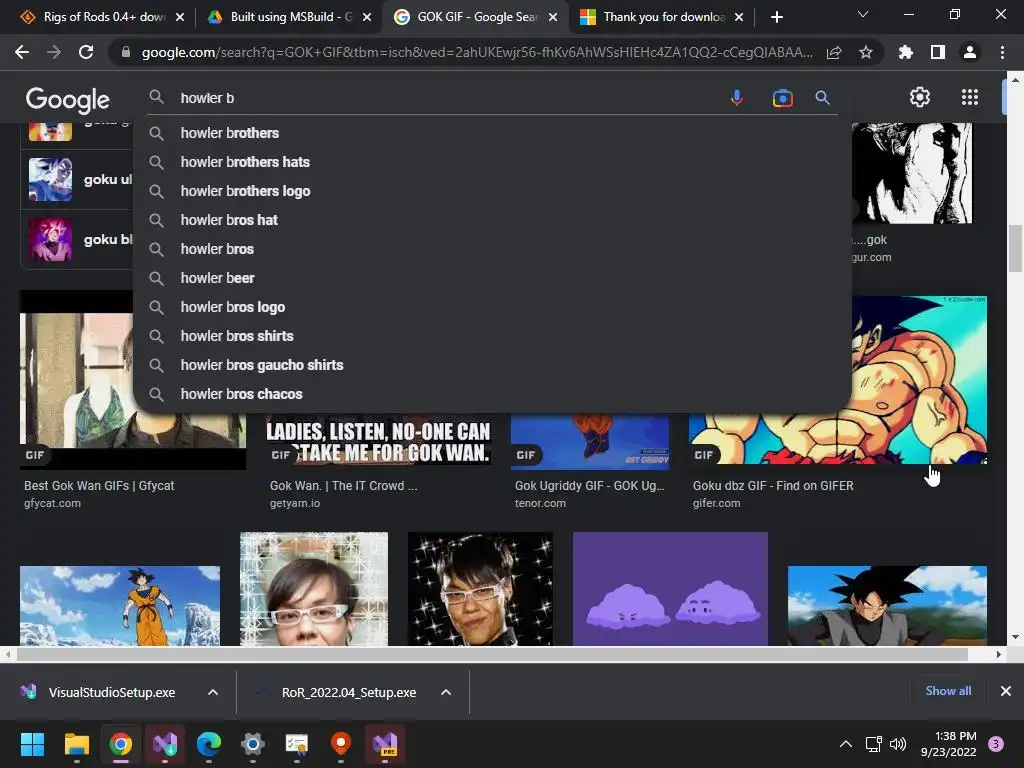Open 'Gok Wan. | The IT Crowd' result

point(344,486)
